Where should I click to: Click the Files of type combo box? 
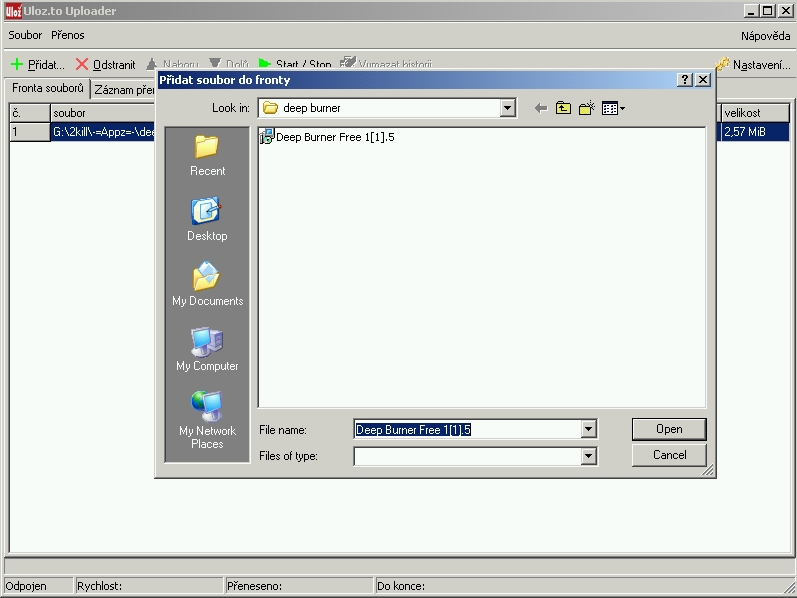[476, 456]
